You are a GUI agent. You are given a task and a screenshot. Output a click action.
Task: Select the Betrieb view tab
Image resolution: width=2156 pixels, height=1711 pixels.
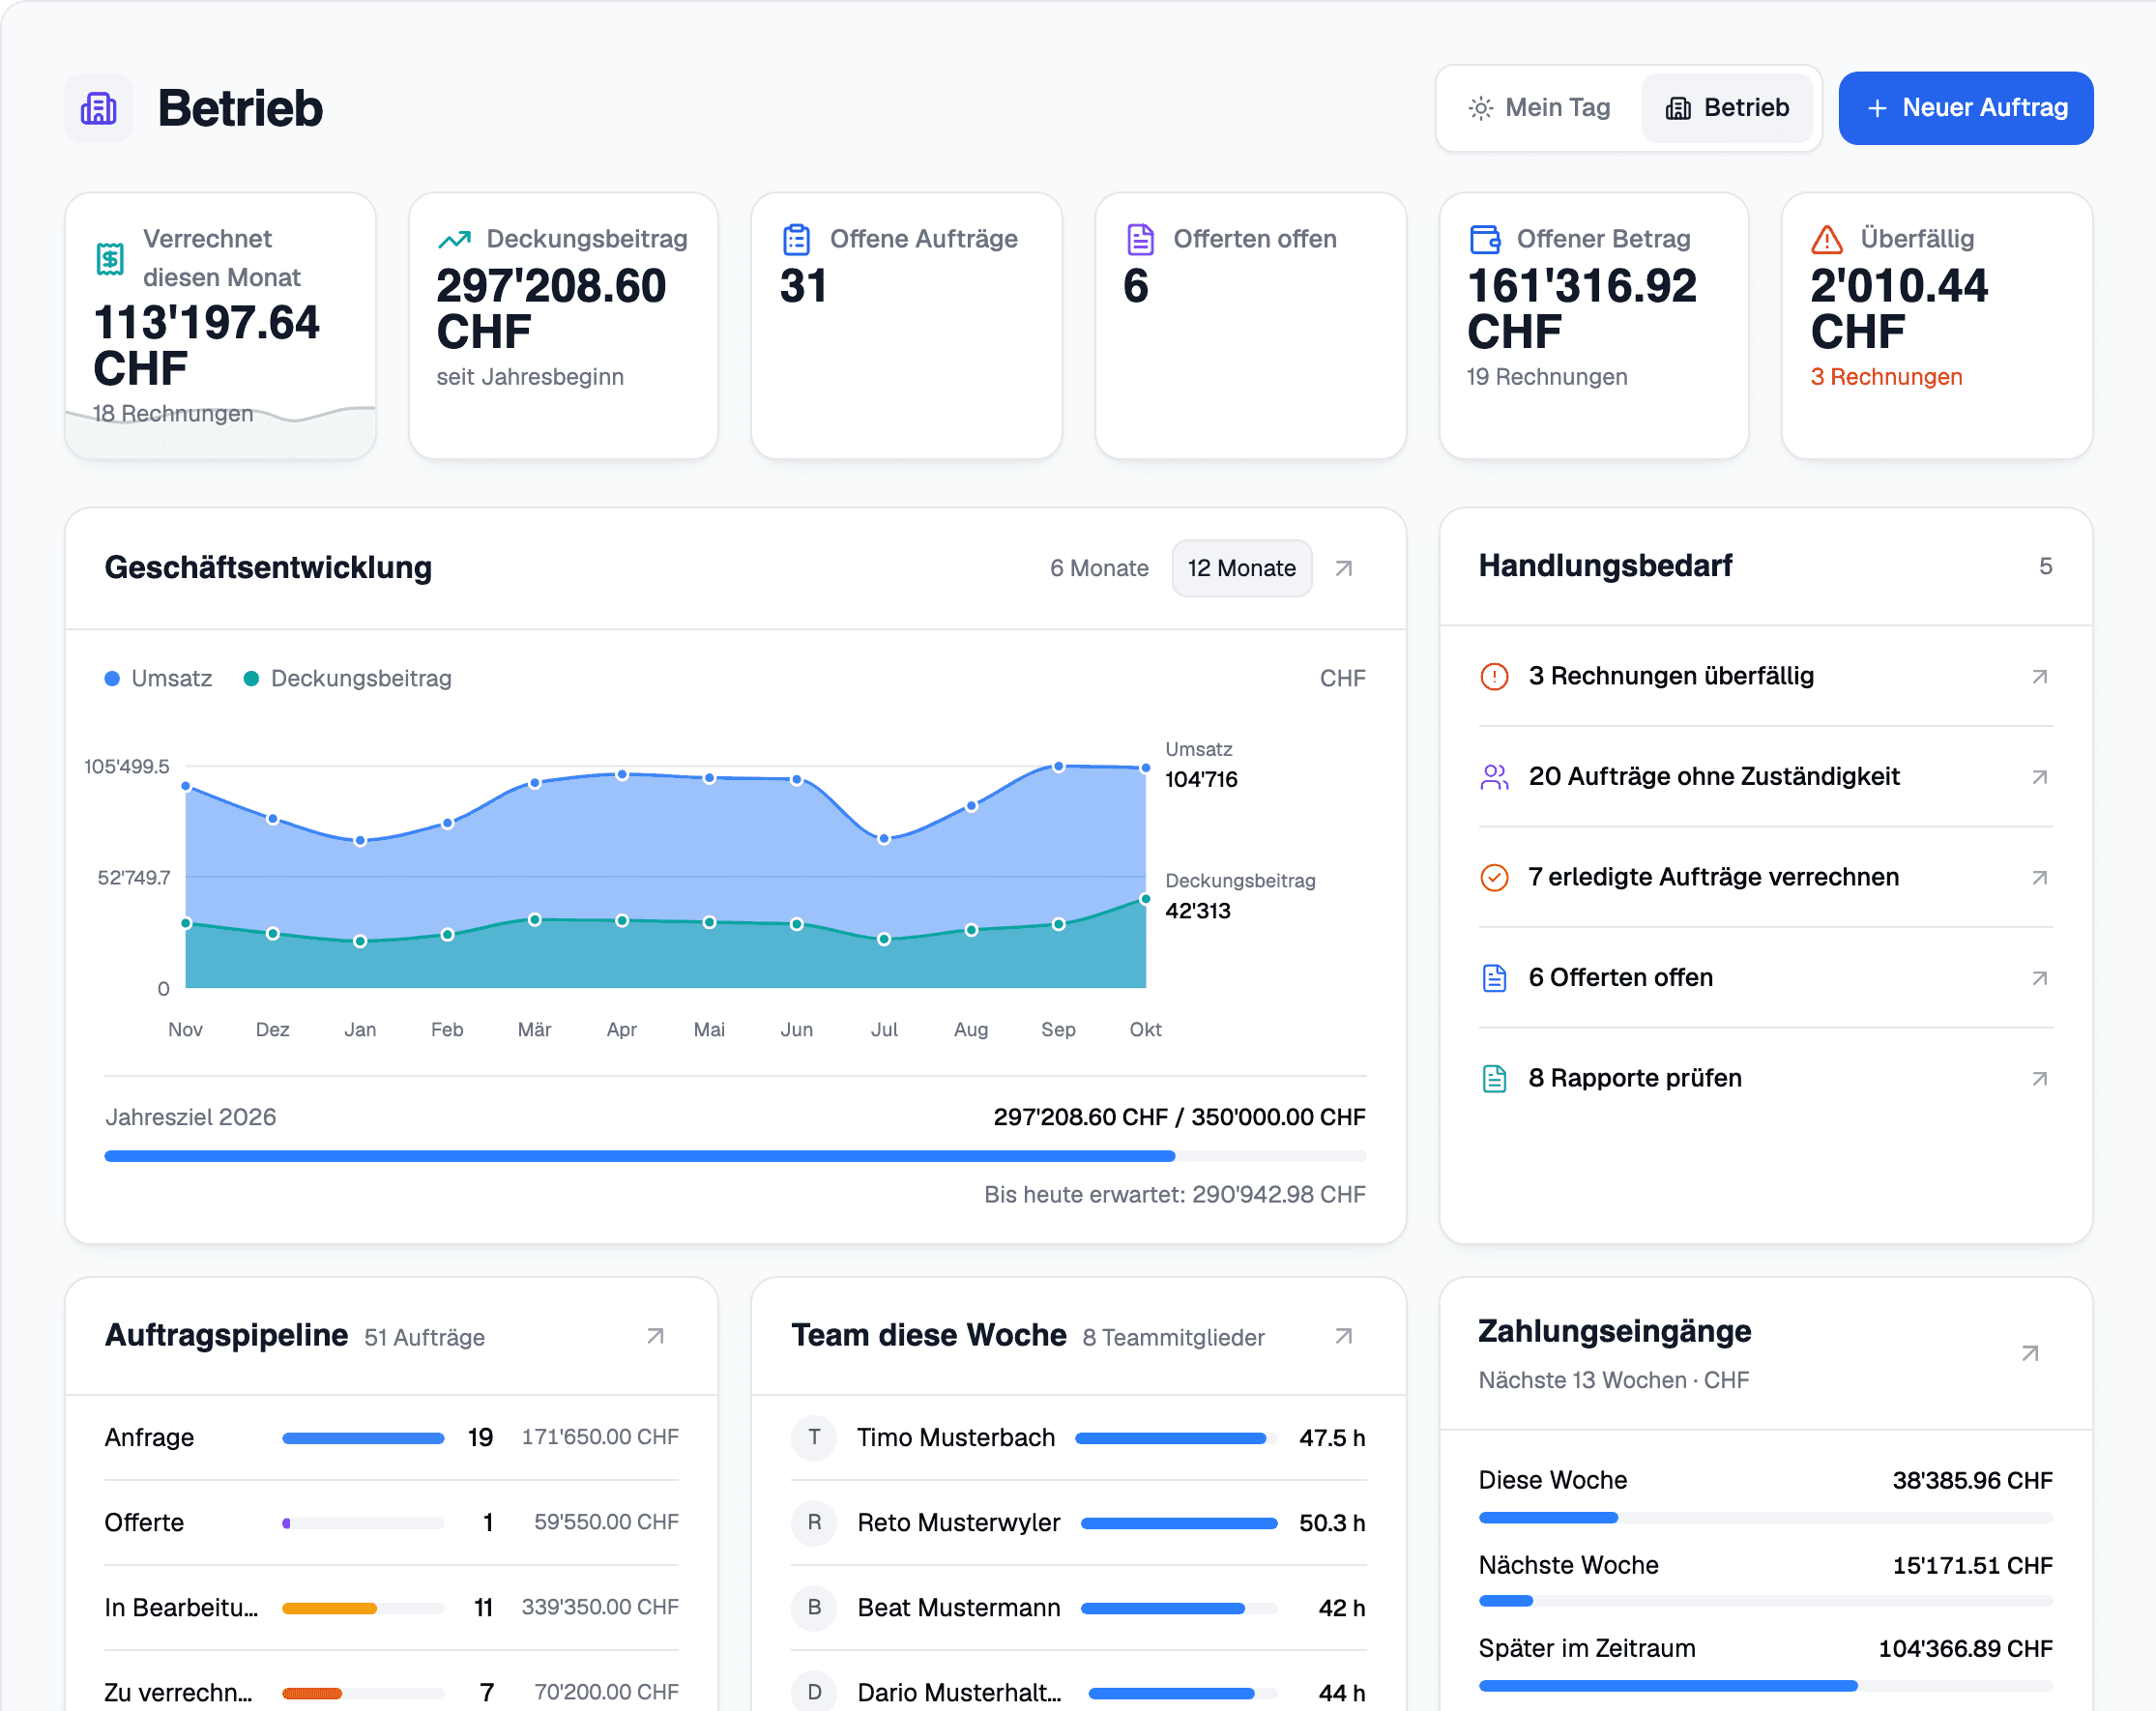tap(1727, 108)
